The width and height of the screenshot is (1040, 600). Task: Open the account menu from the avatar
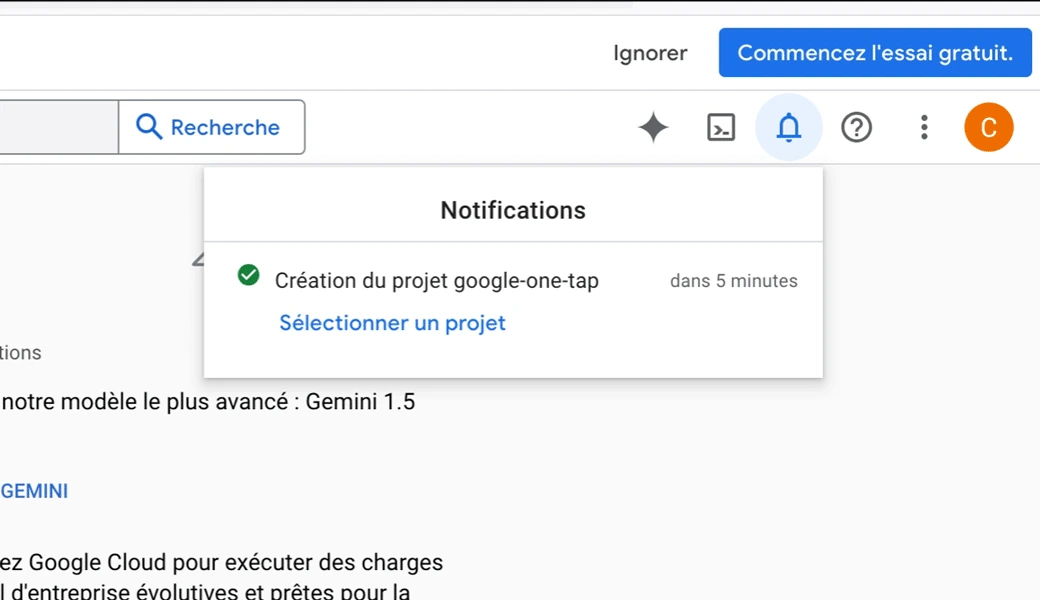click(988, 127)
